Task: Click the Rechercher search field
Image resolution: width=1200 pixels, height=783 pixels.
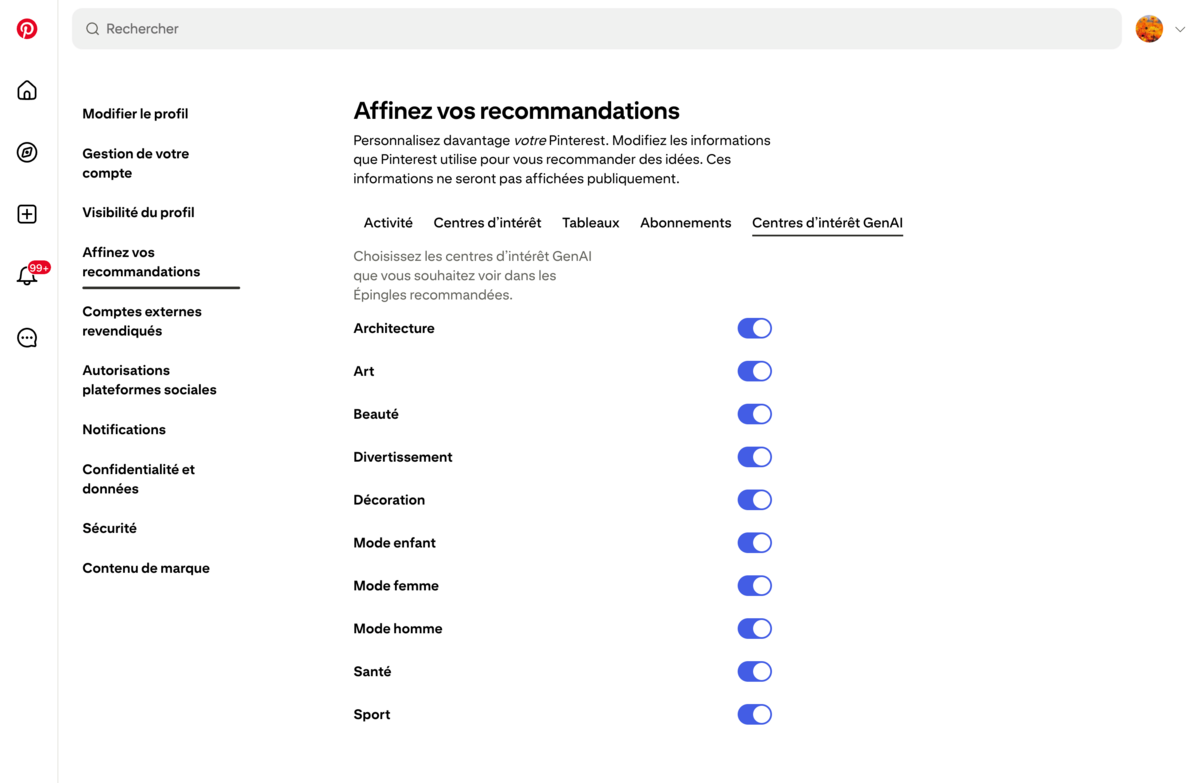Action: pyautogui.click(x=600, y=29)
